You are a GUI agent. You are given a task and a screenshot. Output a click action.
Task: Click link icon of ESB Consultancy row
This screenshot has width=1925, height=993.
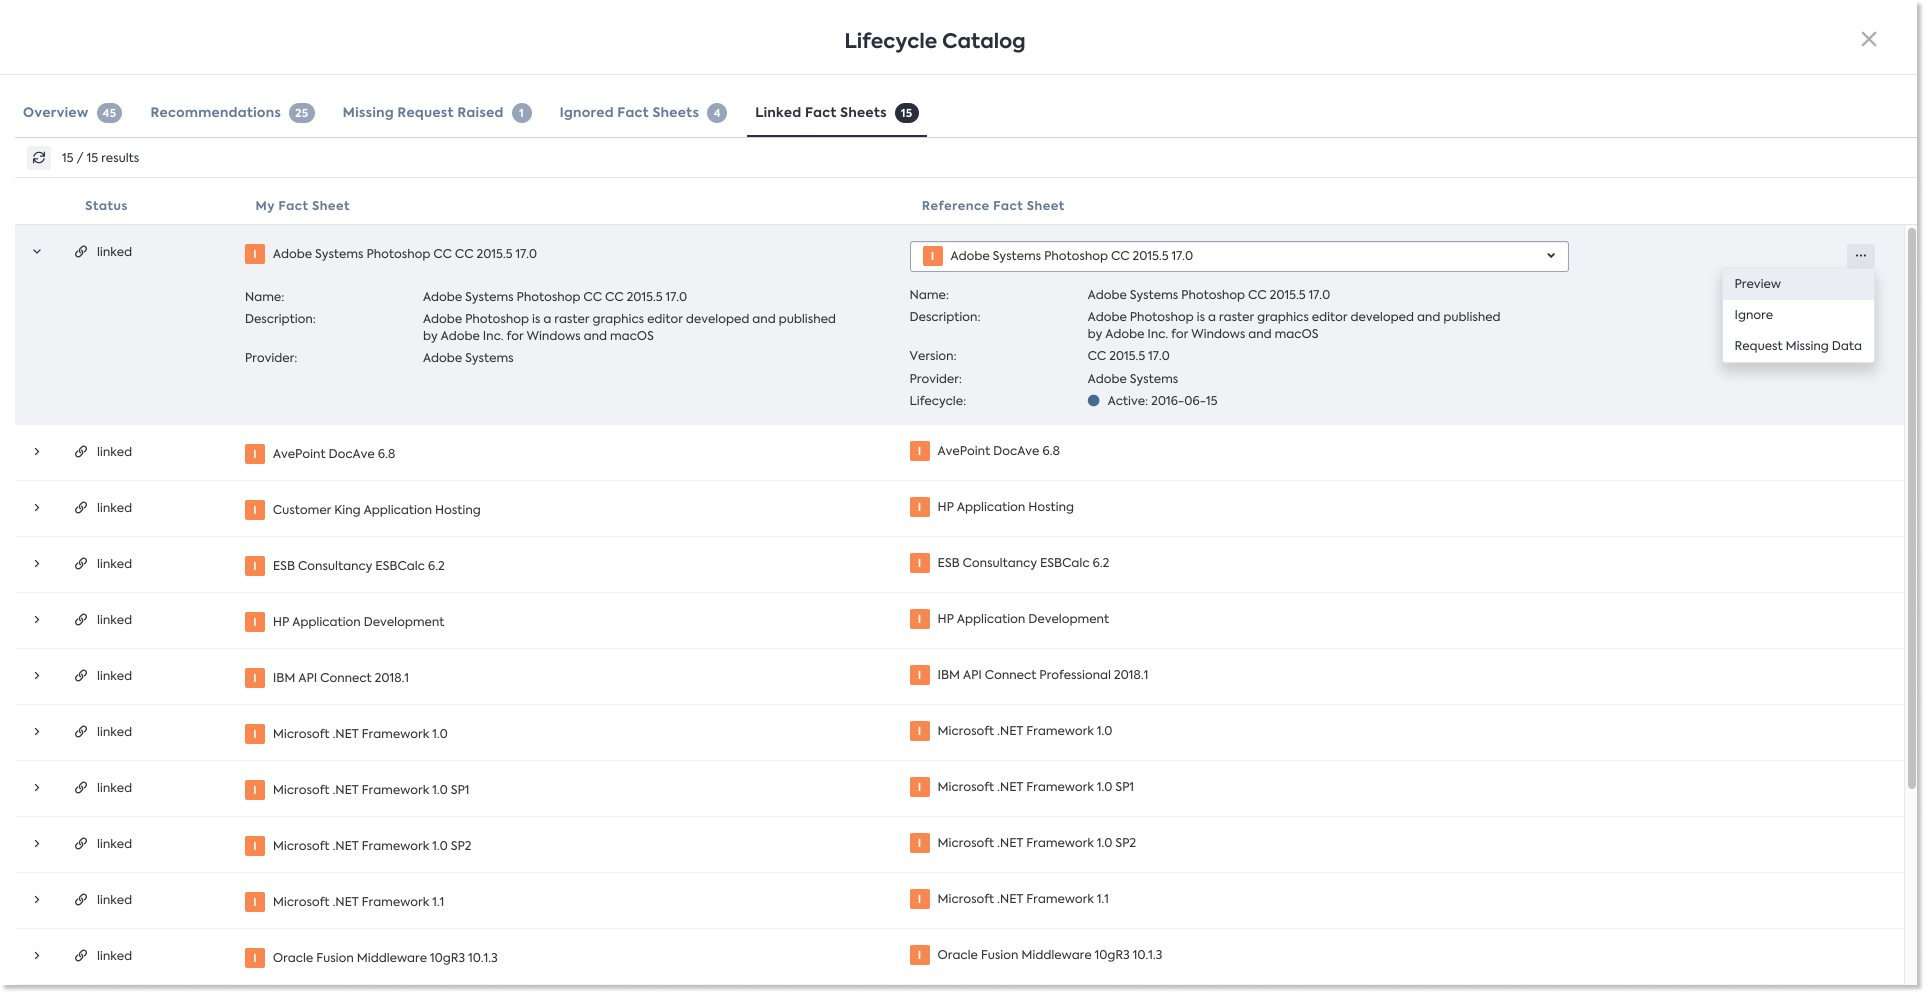click(x=81, y=564)
